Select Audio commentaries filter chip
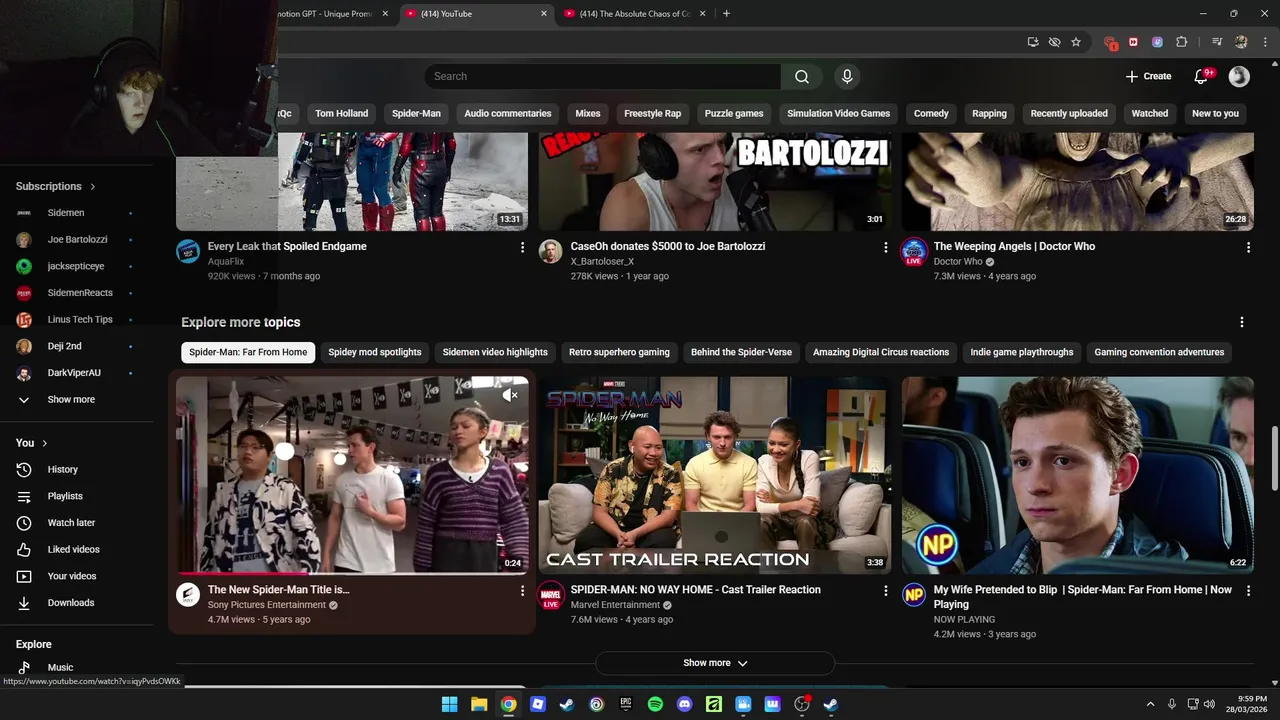Viewport: 1280px width, 720px height. [508, 114]
